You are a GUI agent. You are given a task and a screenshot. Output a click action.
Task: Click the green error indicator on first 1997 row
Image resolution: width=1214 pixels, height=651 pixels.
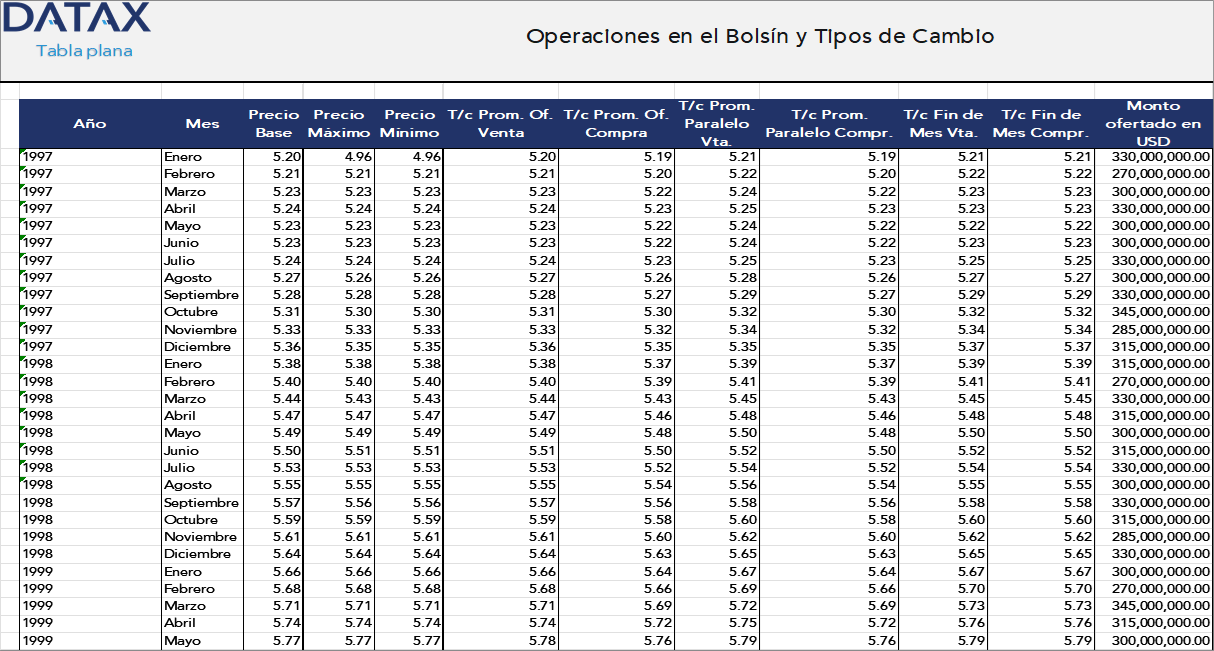pyautogui.click(x=24, y=150)
